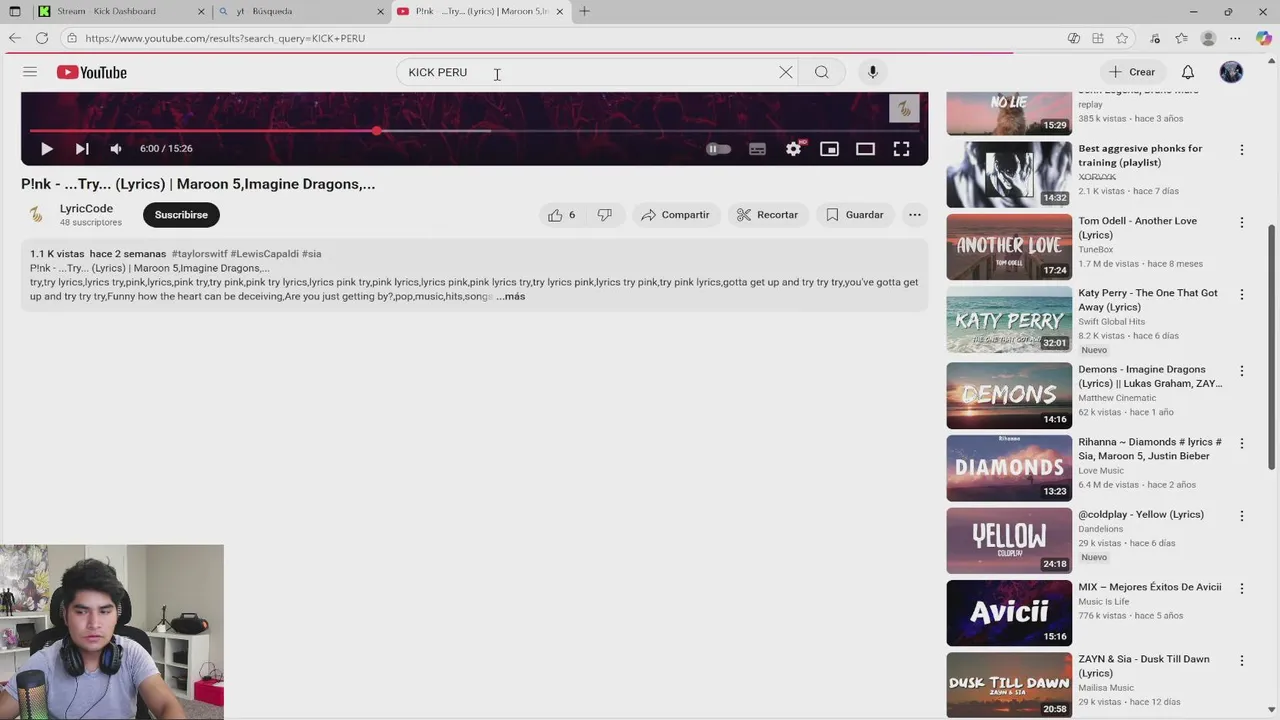Toggle subtitles in the player
Image resolution: width=1280 pixels, height=720 pixels.
[x=757, y=149]
